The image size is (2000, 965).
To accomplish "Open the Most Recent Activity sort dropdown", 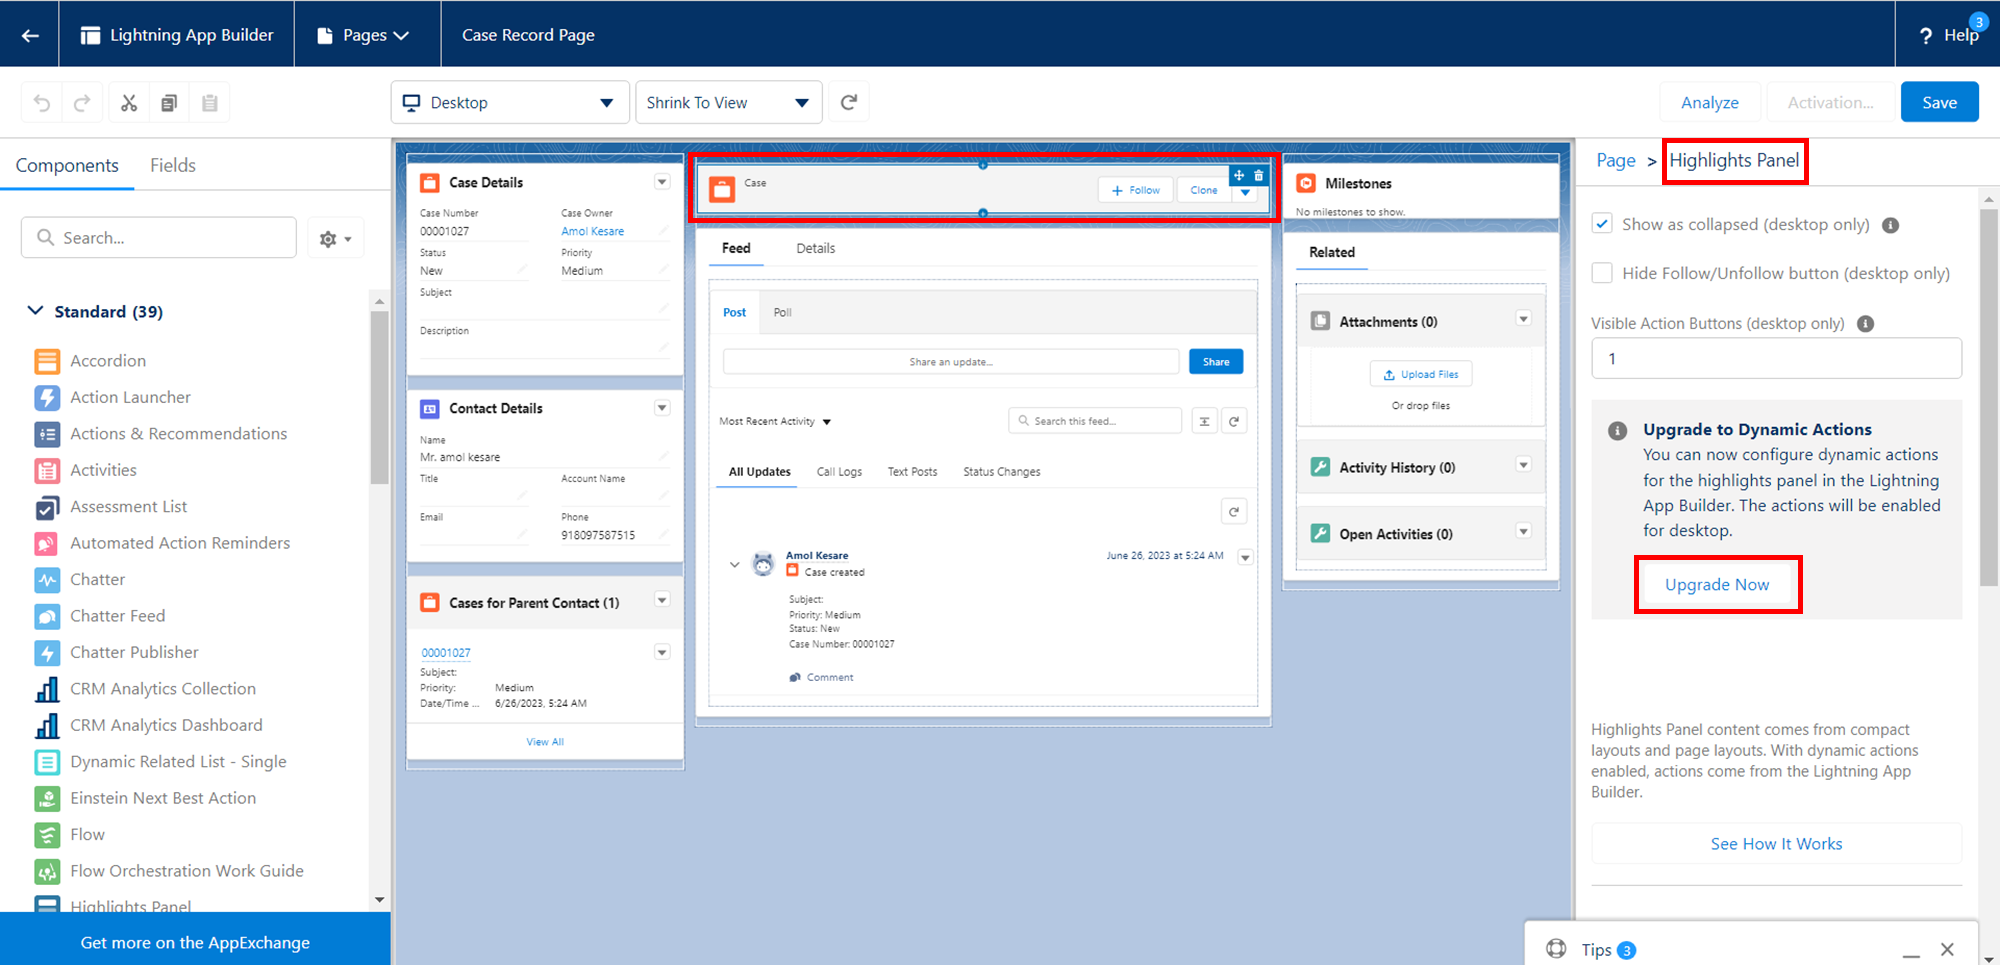I will 775,422.
